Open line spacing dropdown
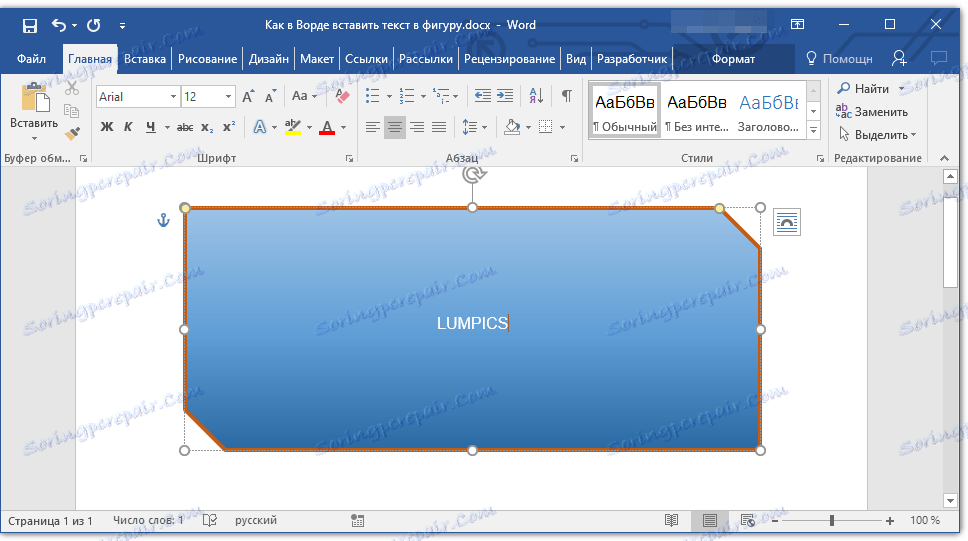 tap(474, 127)
